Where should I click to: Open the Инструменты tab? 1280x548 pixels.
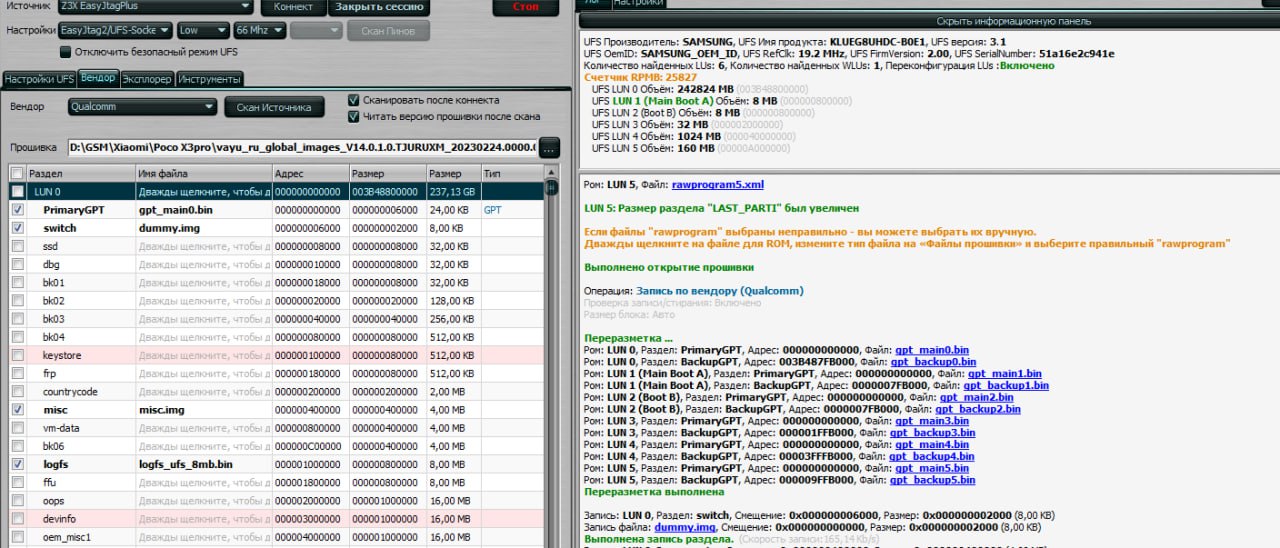(210, 79)
